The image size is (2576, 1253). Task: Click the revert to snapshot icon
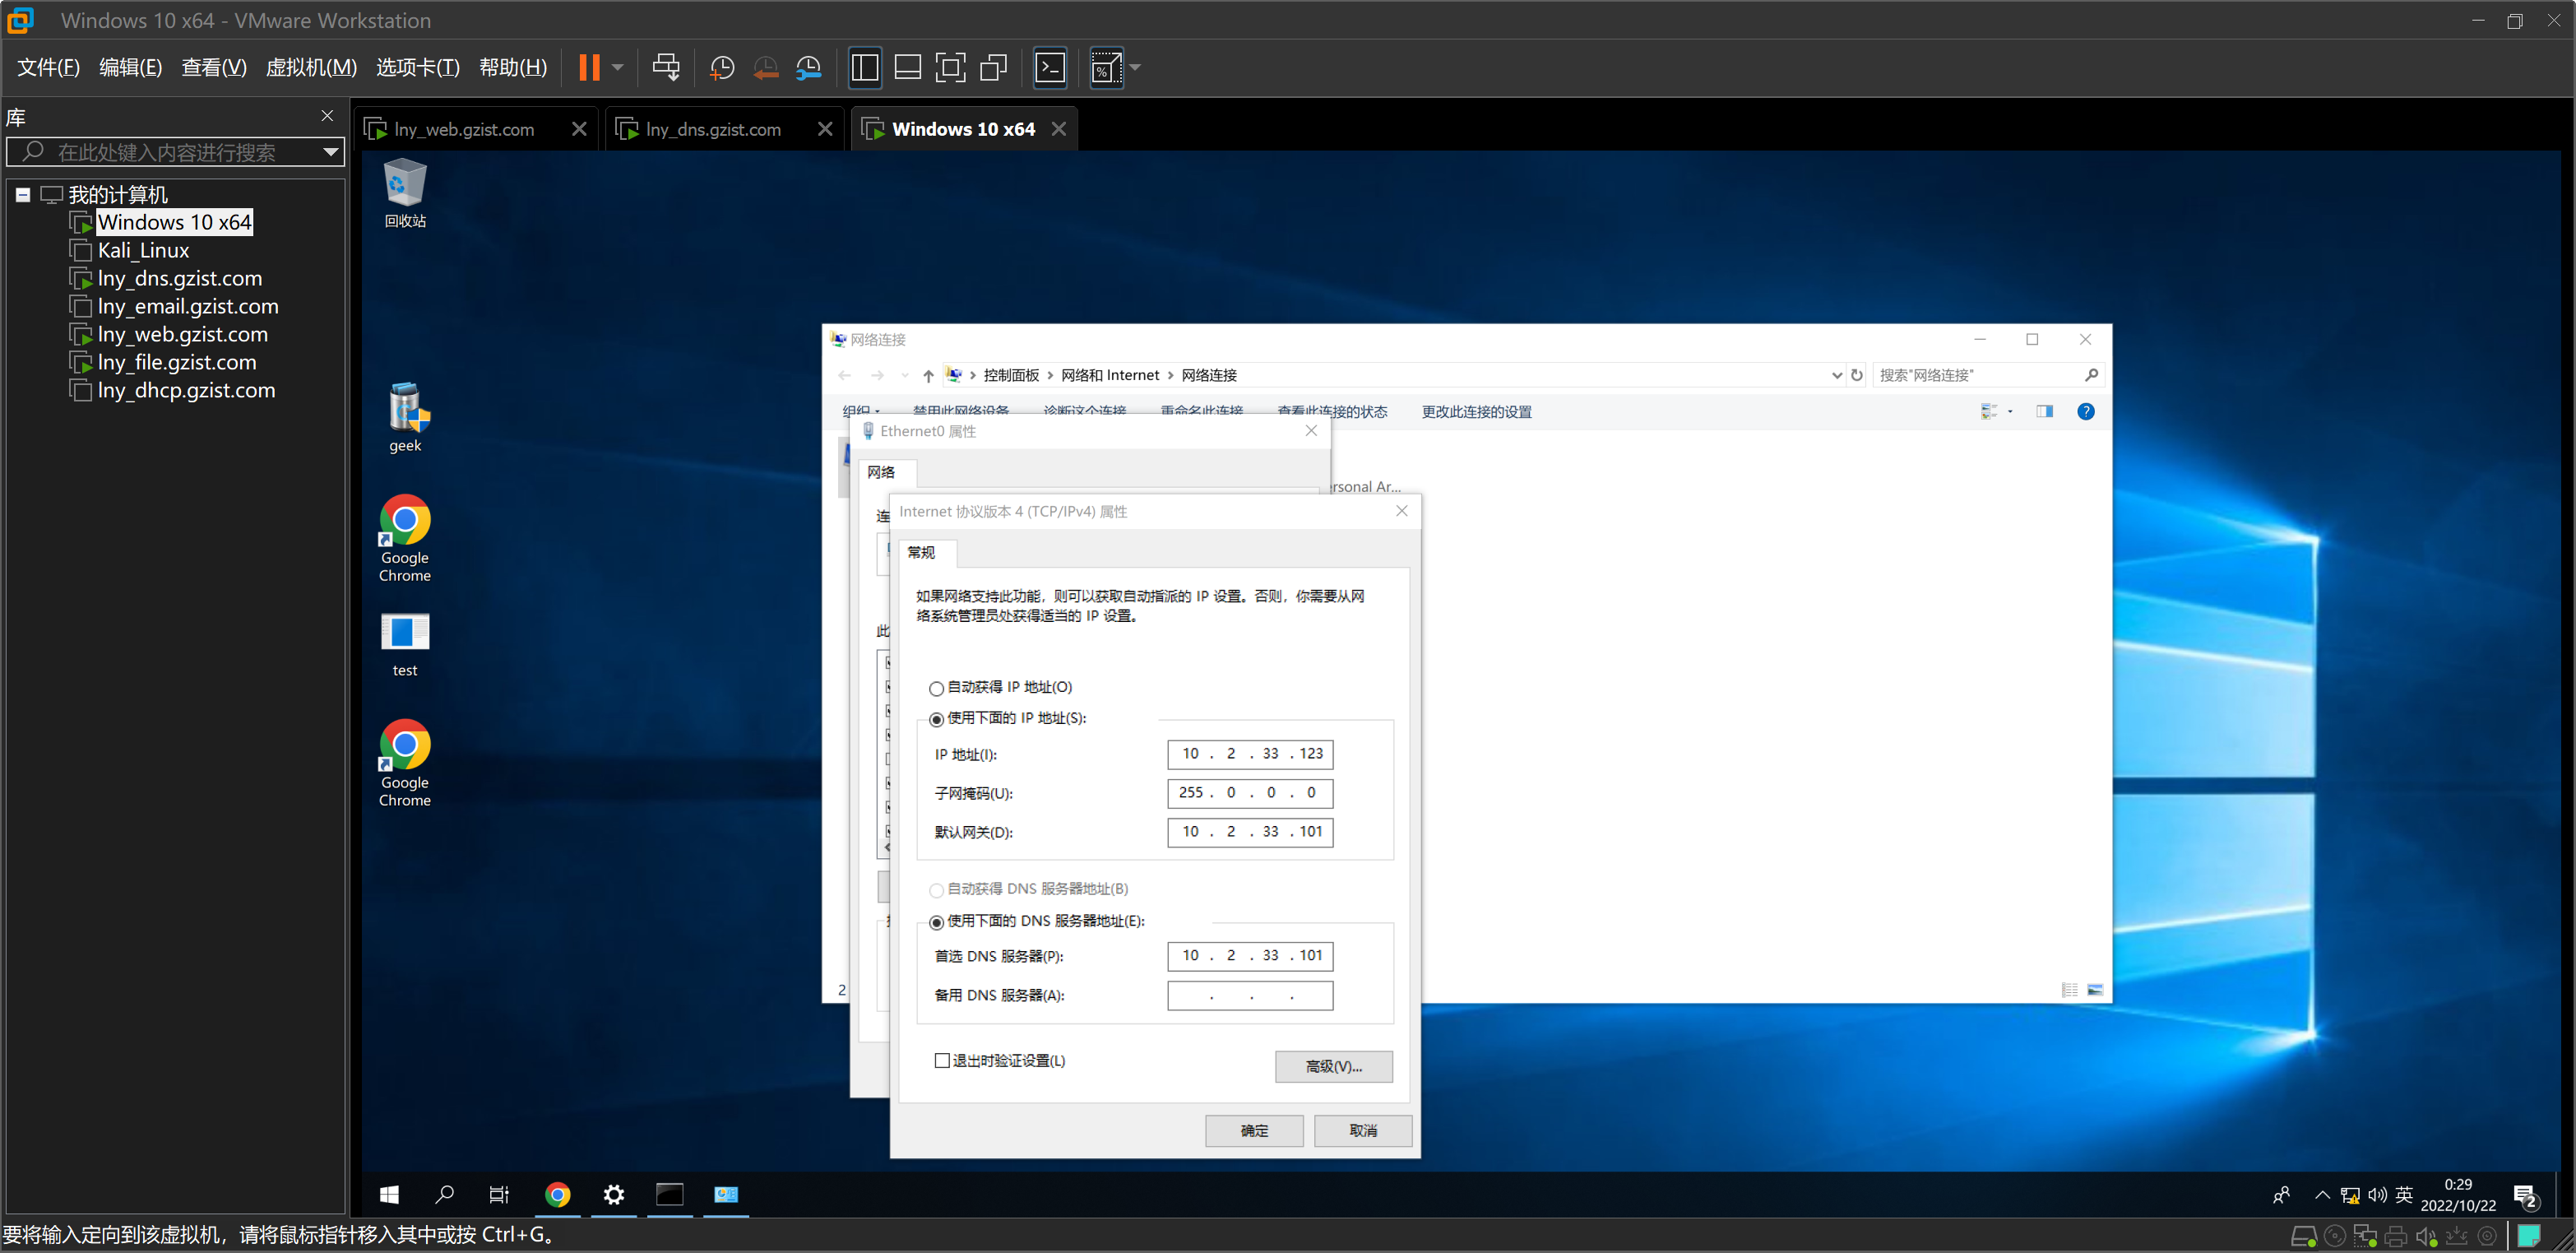click(x=766, y=68)
